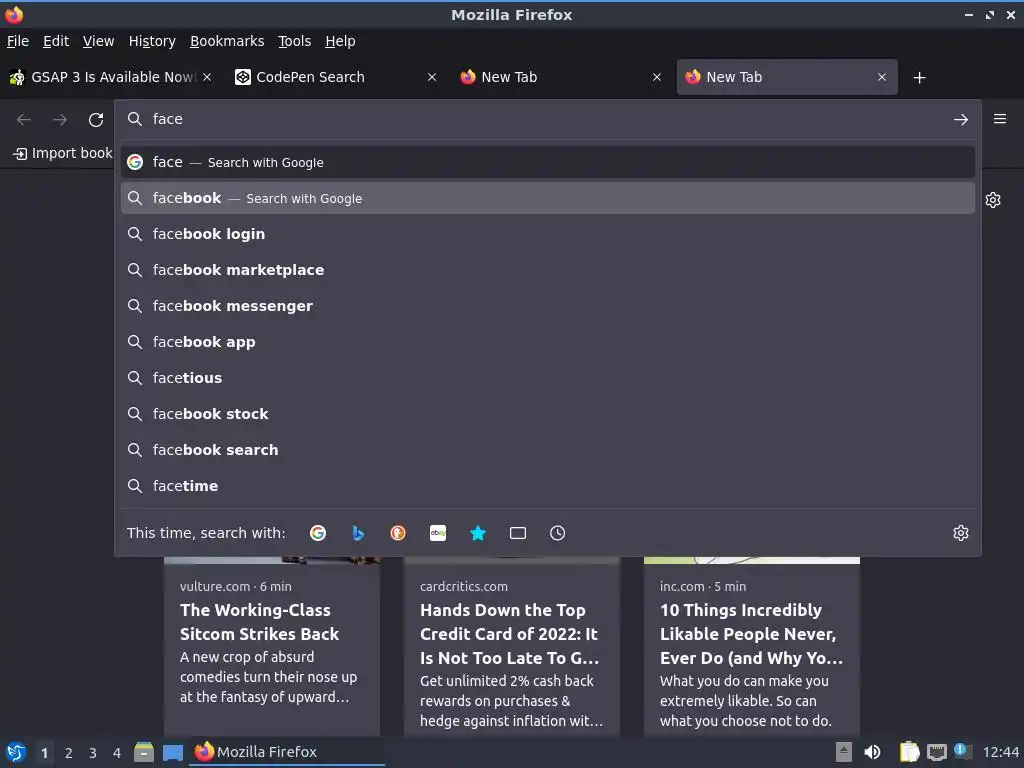Open the system start menu icon
1024x768 pixels.
click(16, 752)
